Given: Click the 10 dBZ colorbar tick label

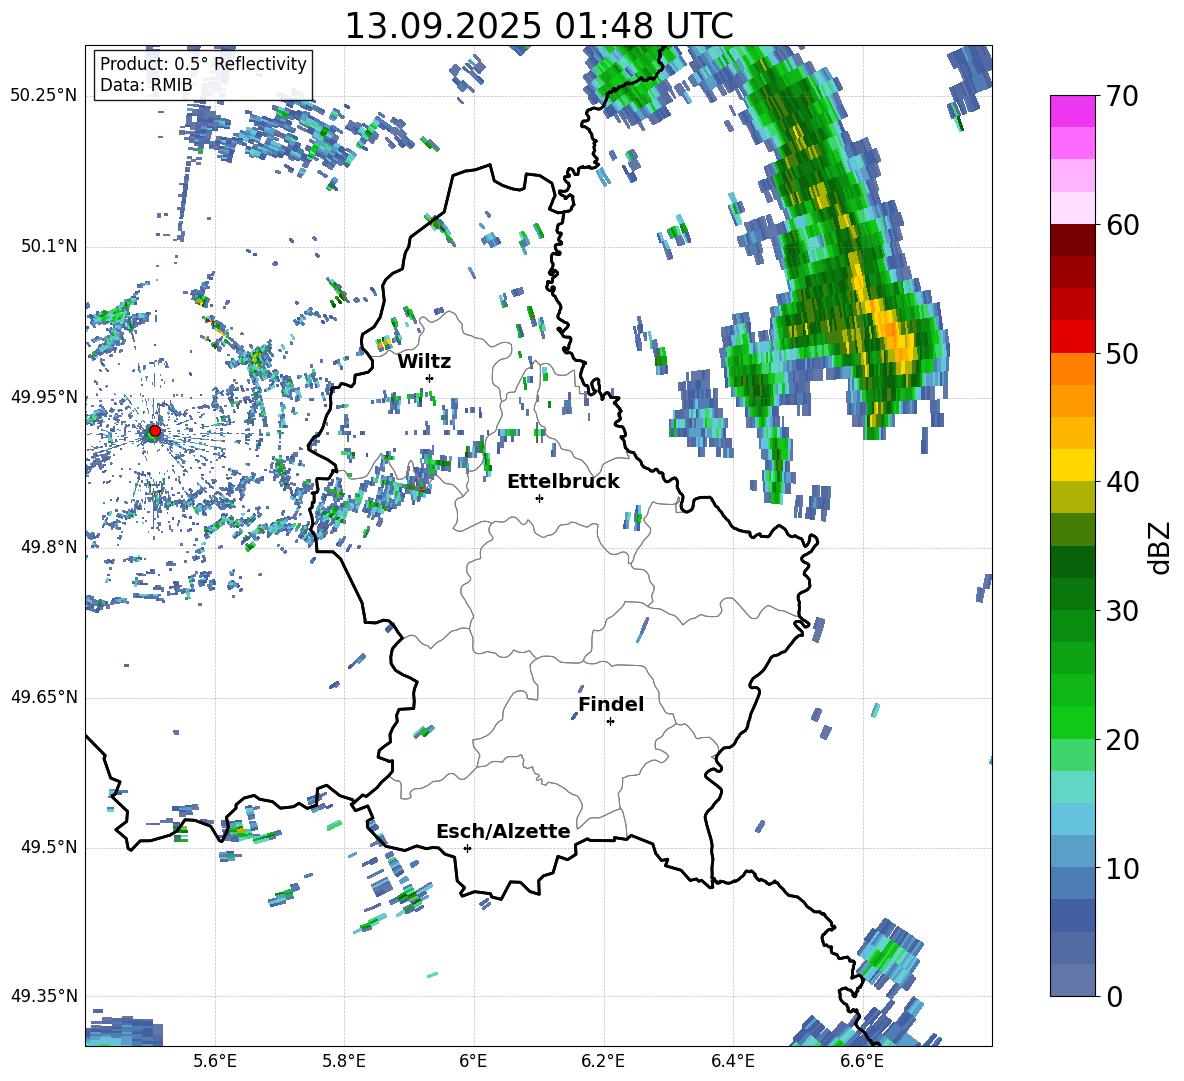Looking at the screenshot, I should click(x=1122, y=868).
